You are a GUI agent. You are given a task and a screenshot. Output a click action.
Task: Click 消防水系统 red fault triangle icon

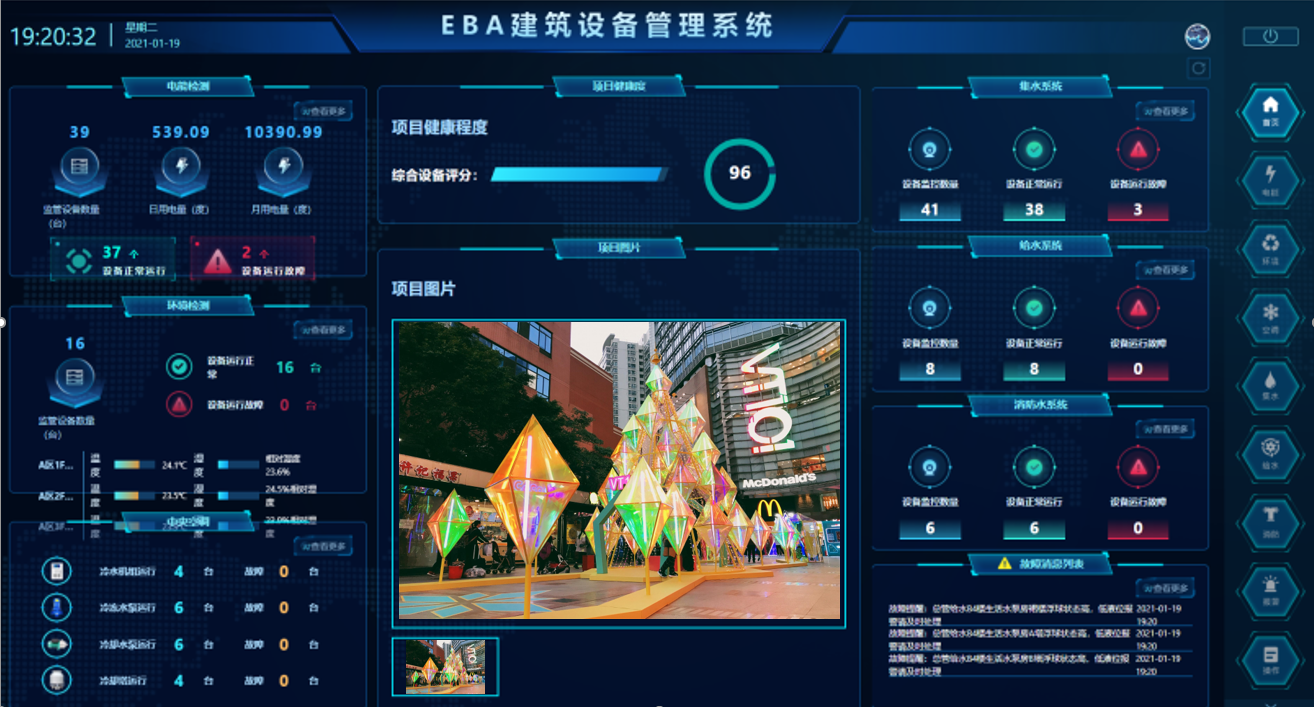point(1138,467)
